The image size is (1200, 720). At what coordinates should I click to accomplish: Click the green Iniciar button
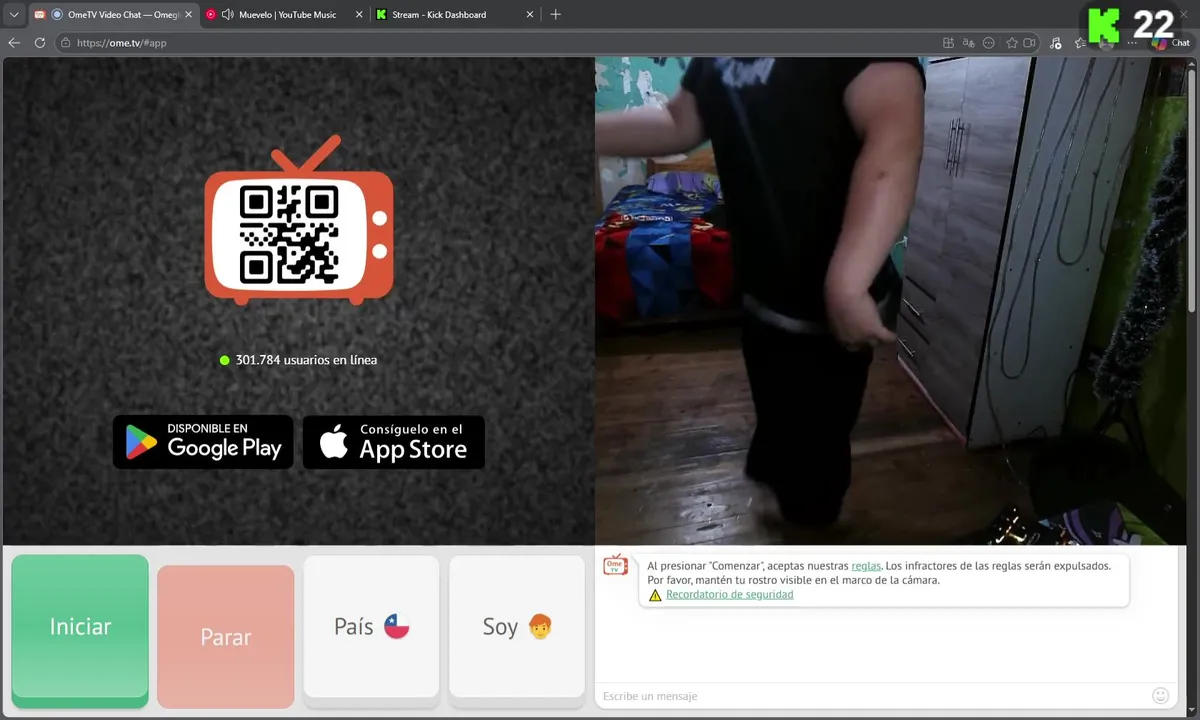(x=80, y=630)
